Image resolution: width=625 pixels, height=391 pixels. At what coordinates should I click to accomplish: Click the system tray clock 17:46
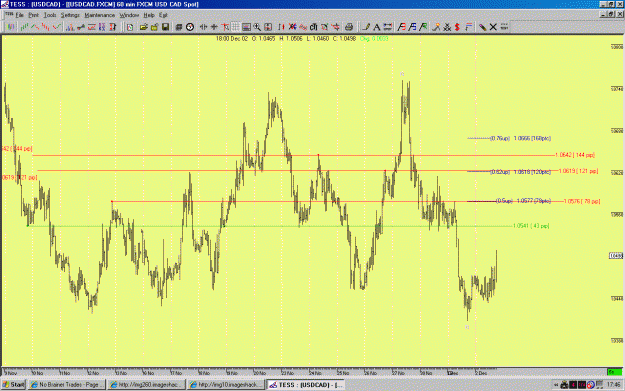pyautogui.click(x=613, y=385)
